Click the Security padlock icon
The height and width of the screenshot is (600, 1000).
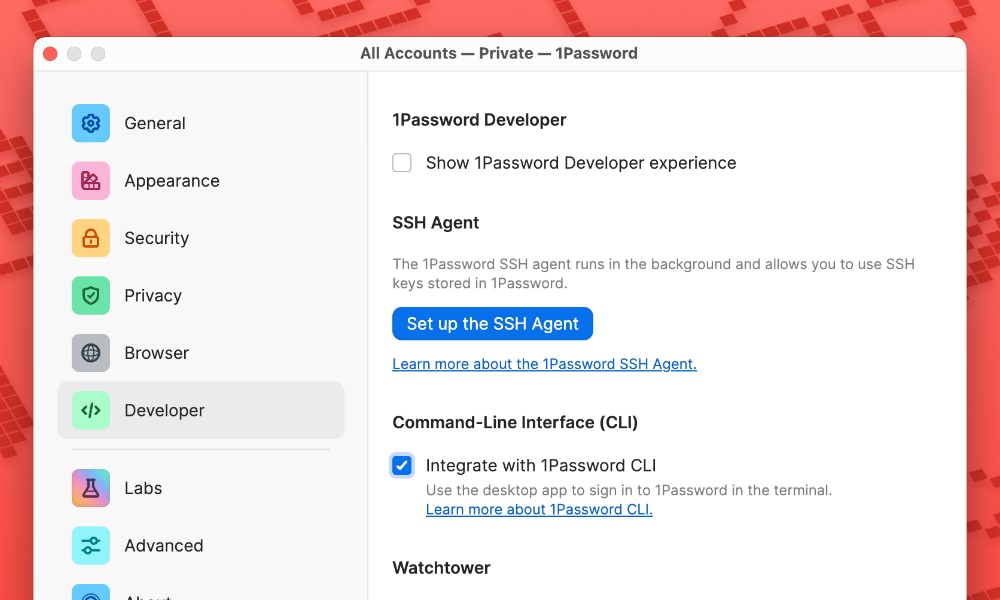[91, 238]
